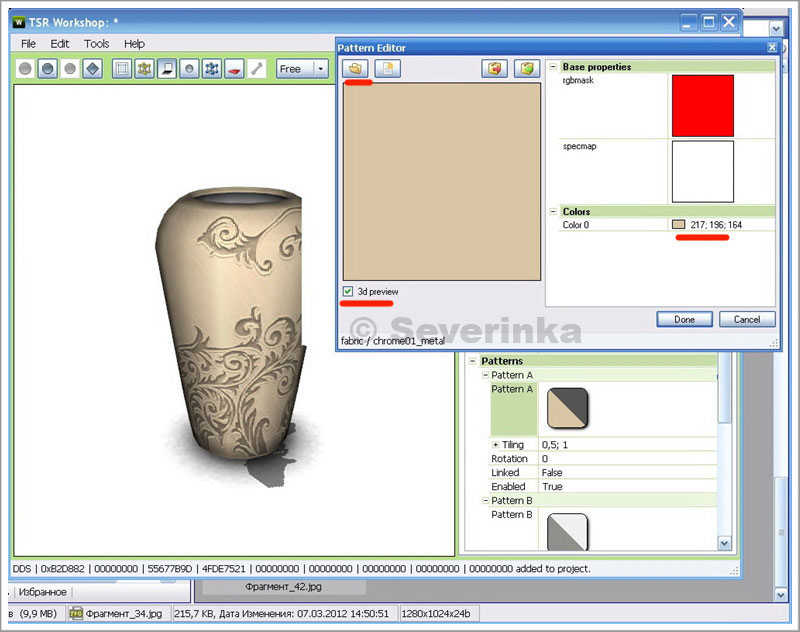Image resolution: width=800 pixels, height=632 pixels.
Task: Collapse the Pattern B group
Action: (485, 500)
